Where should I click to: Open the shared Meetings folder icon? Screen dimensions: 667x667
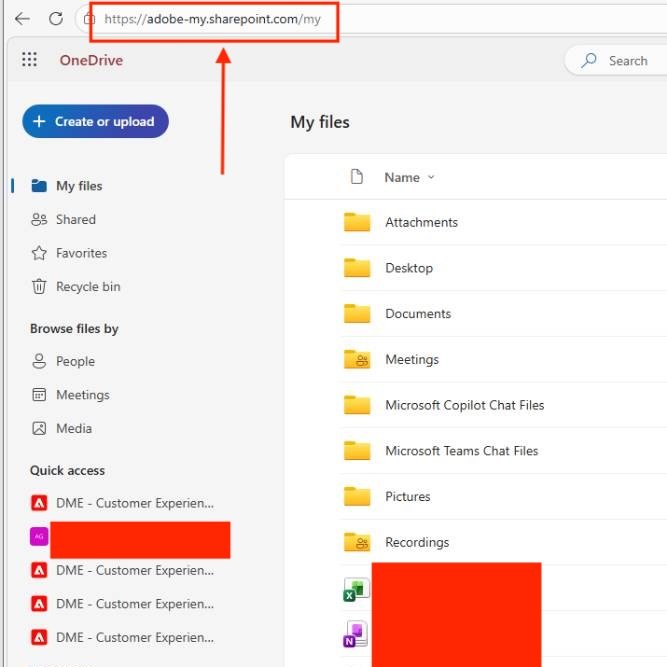[x=357, y=360]
